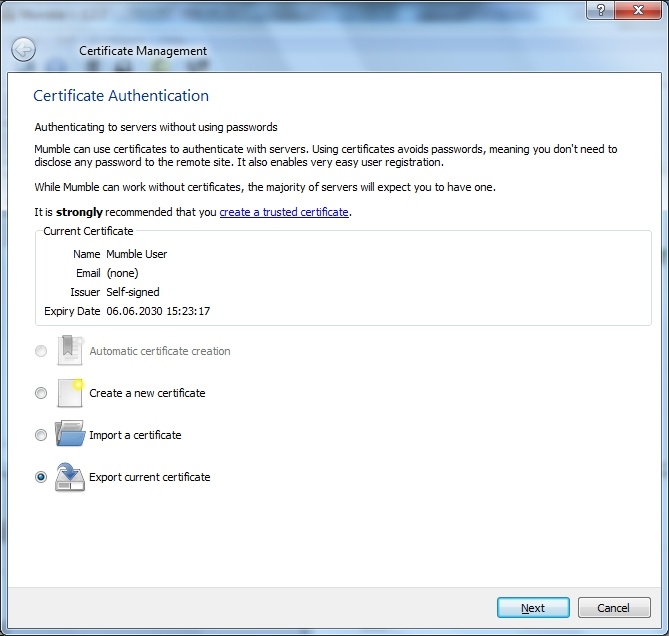Click the 'Automatic certificate creation' label
Screen dimensions: 669x636
160,351
